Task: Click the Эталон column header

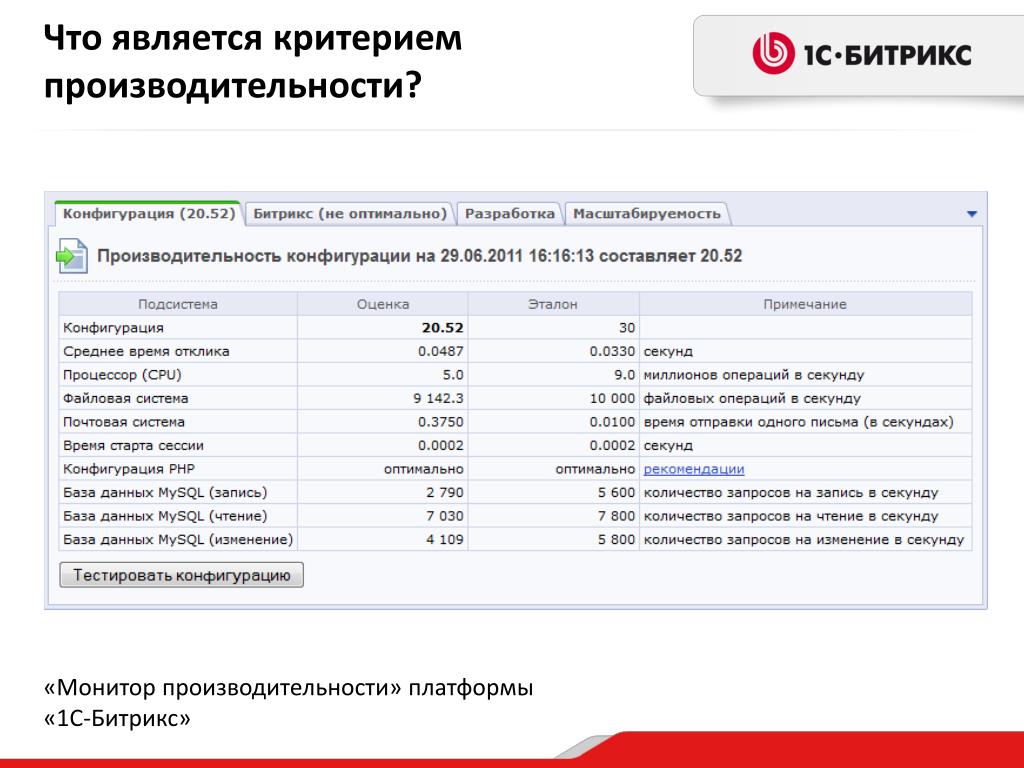Action: [553, 304]
